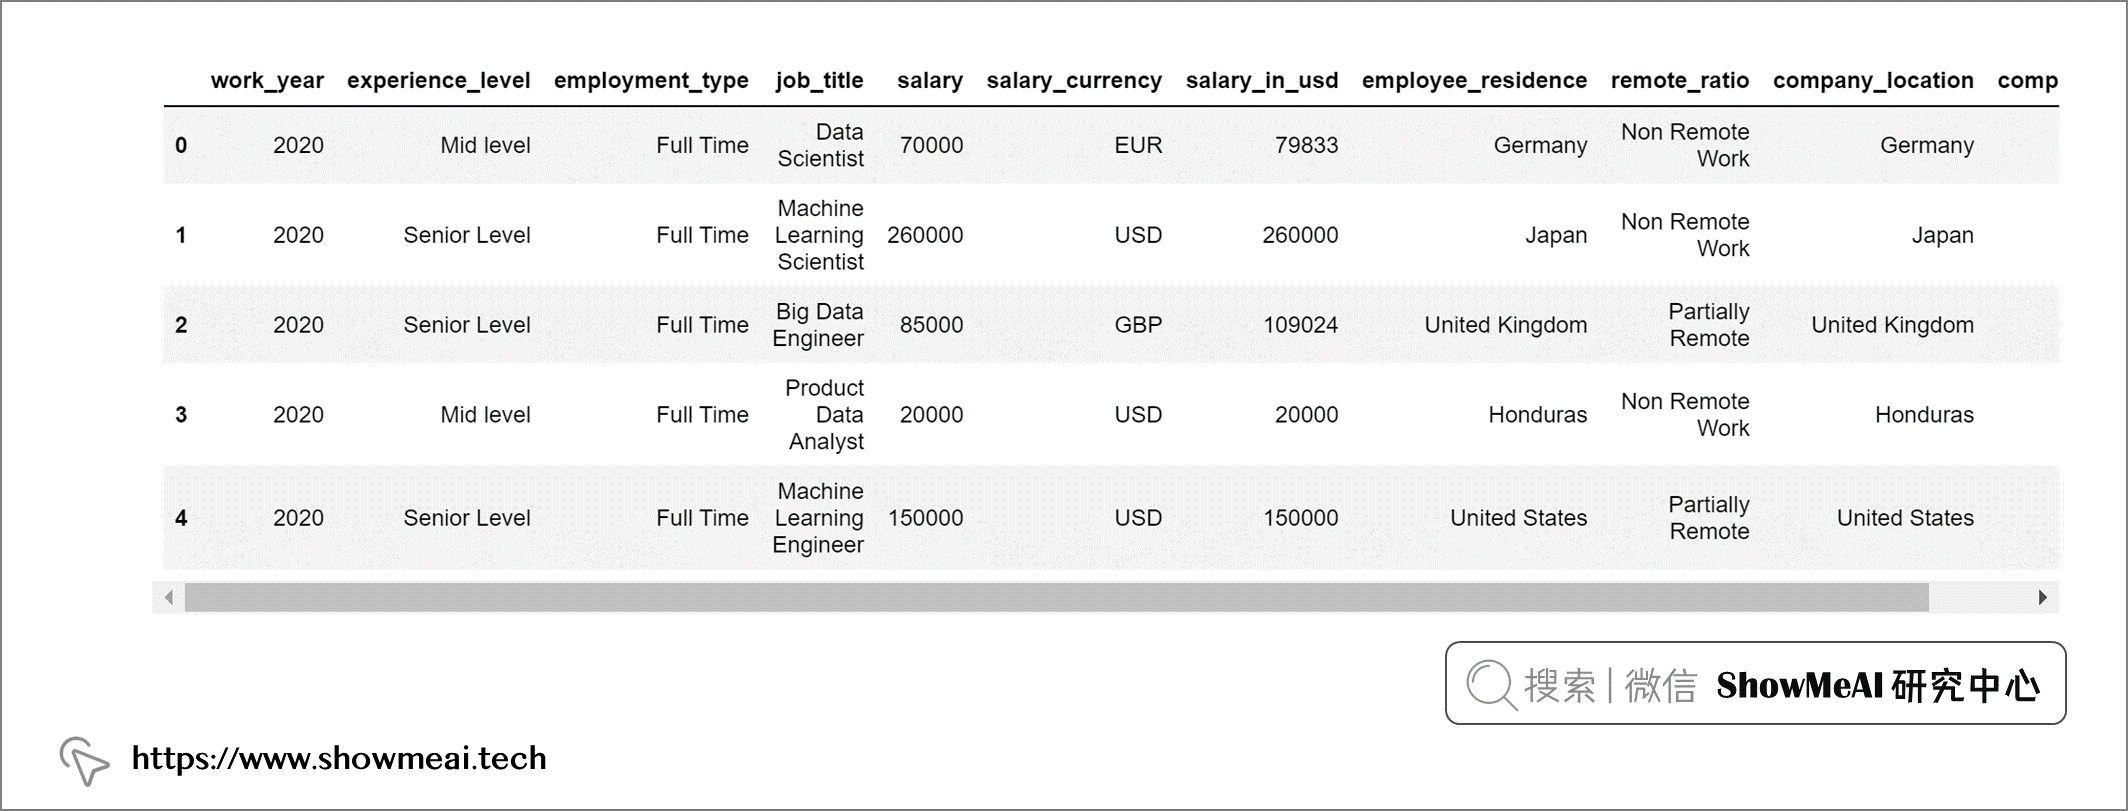The width and height of the screenshot is (2128, 811).
Task: Select the salary_in_usd column header
Action: 1261,81
